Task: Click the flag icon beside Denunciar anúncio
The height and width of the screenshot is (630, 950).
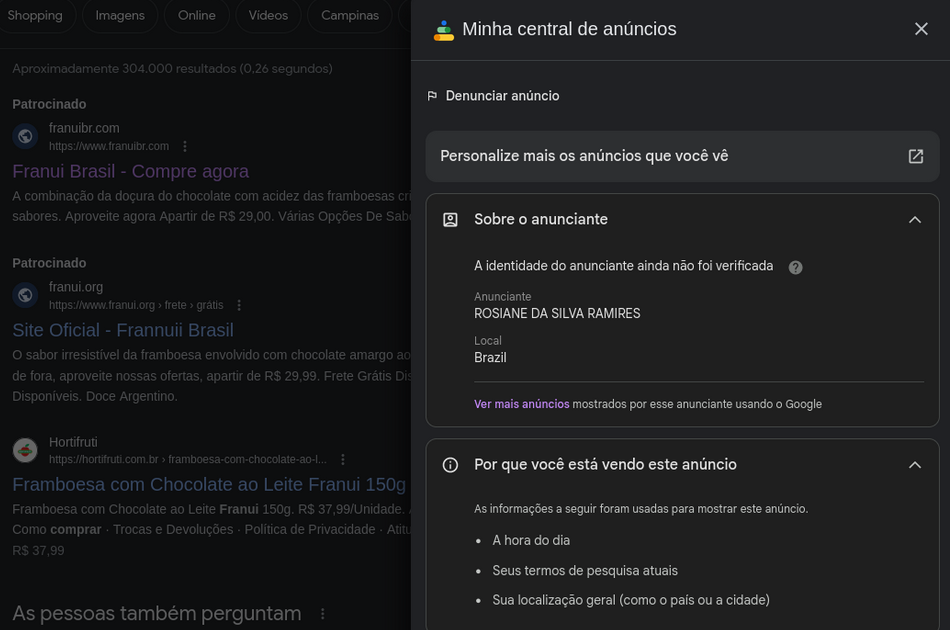Action: (432, 96)
